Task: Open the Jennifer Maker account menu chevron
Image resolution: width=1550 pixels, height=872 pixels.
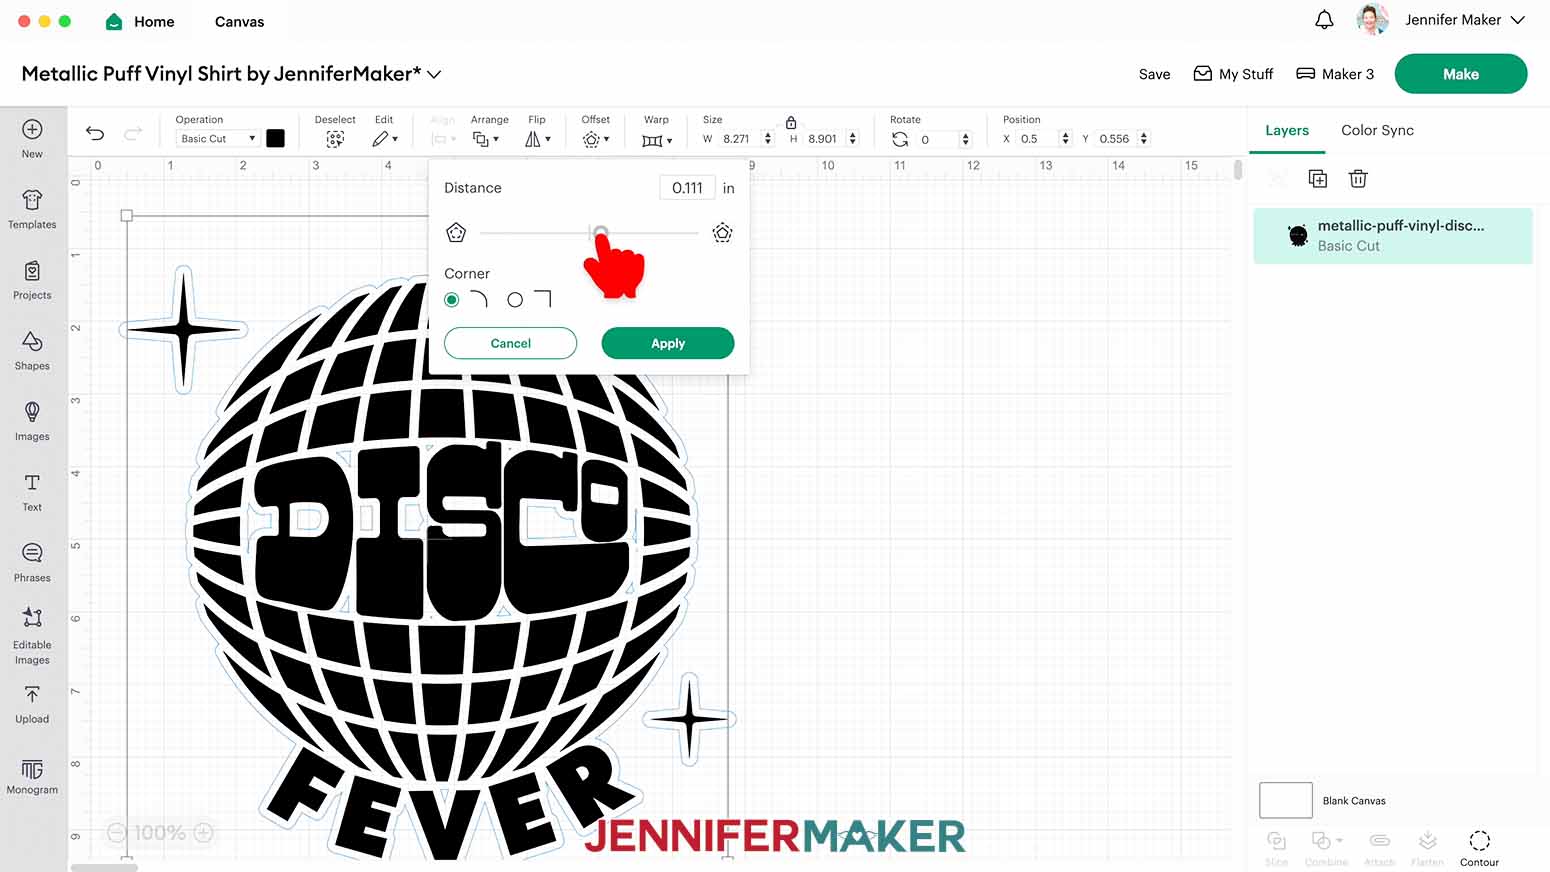Action: (1517, 20)
